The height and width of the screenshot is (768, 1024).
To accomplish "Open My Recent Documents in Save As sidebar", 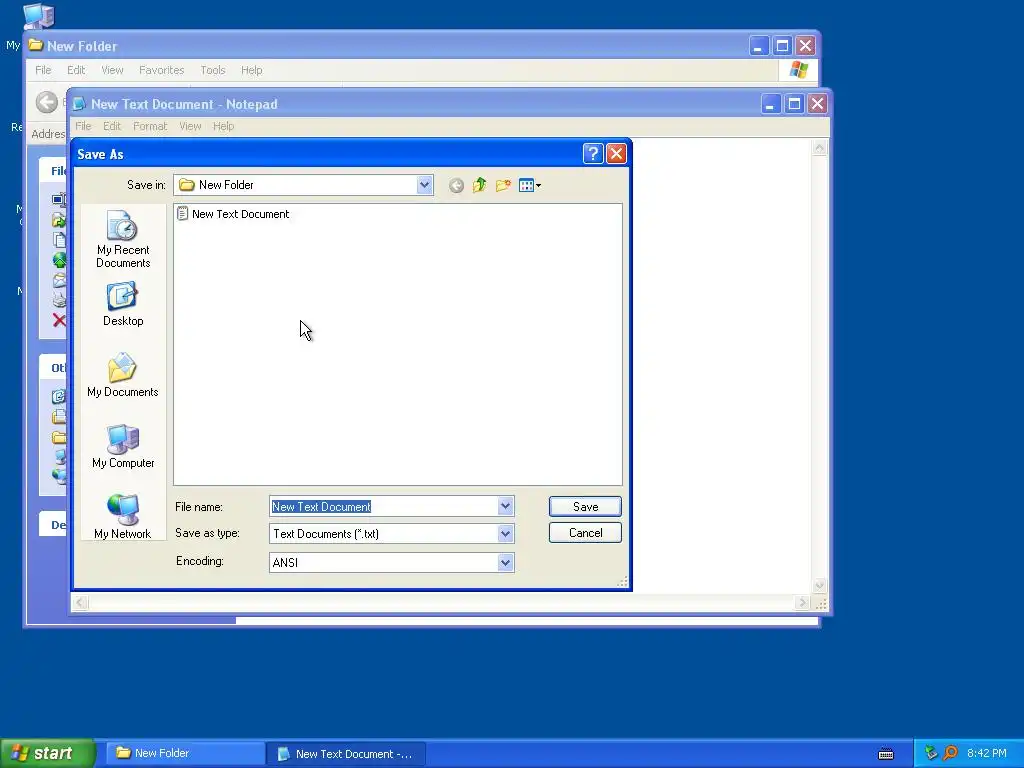I will (x=123, y=239).
